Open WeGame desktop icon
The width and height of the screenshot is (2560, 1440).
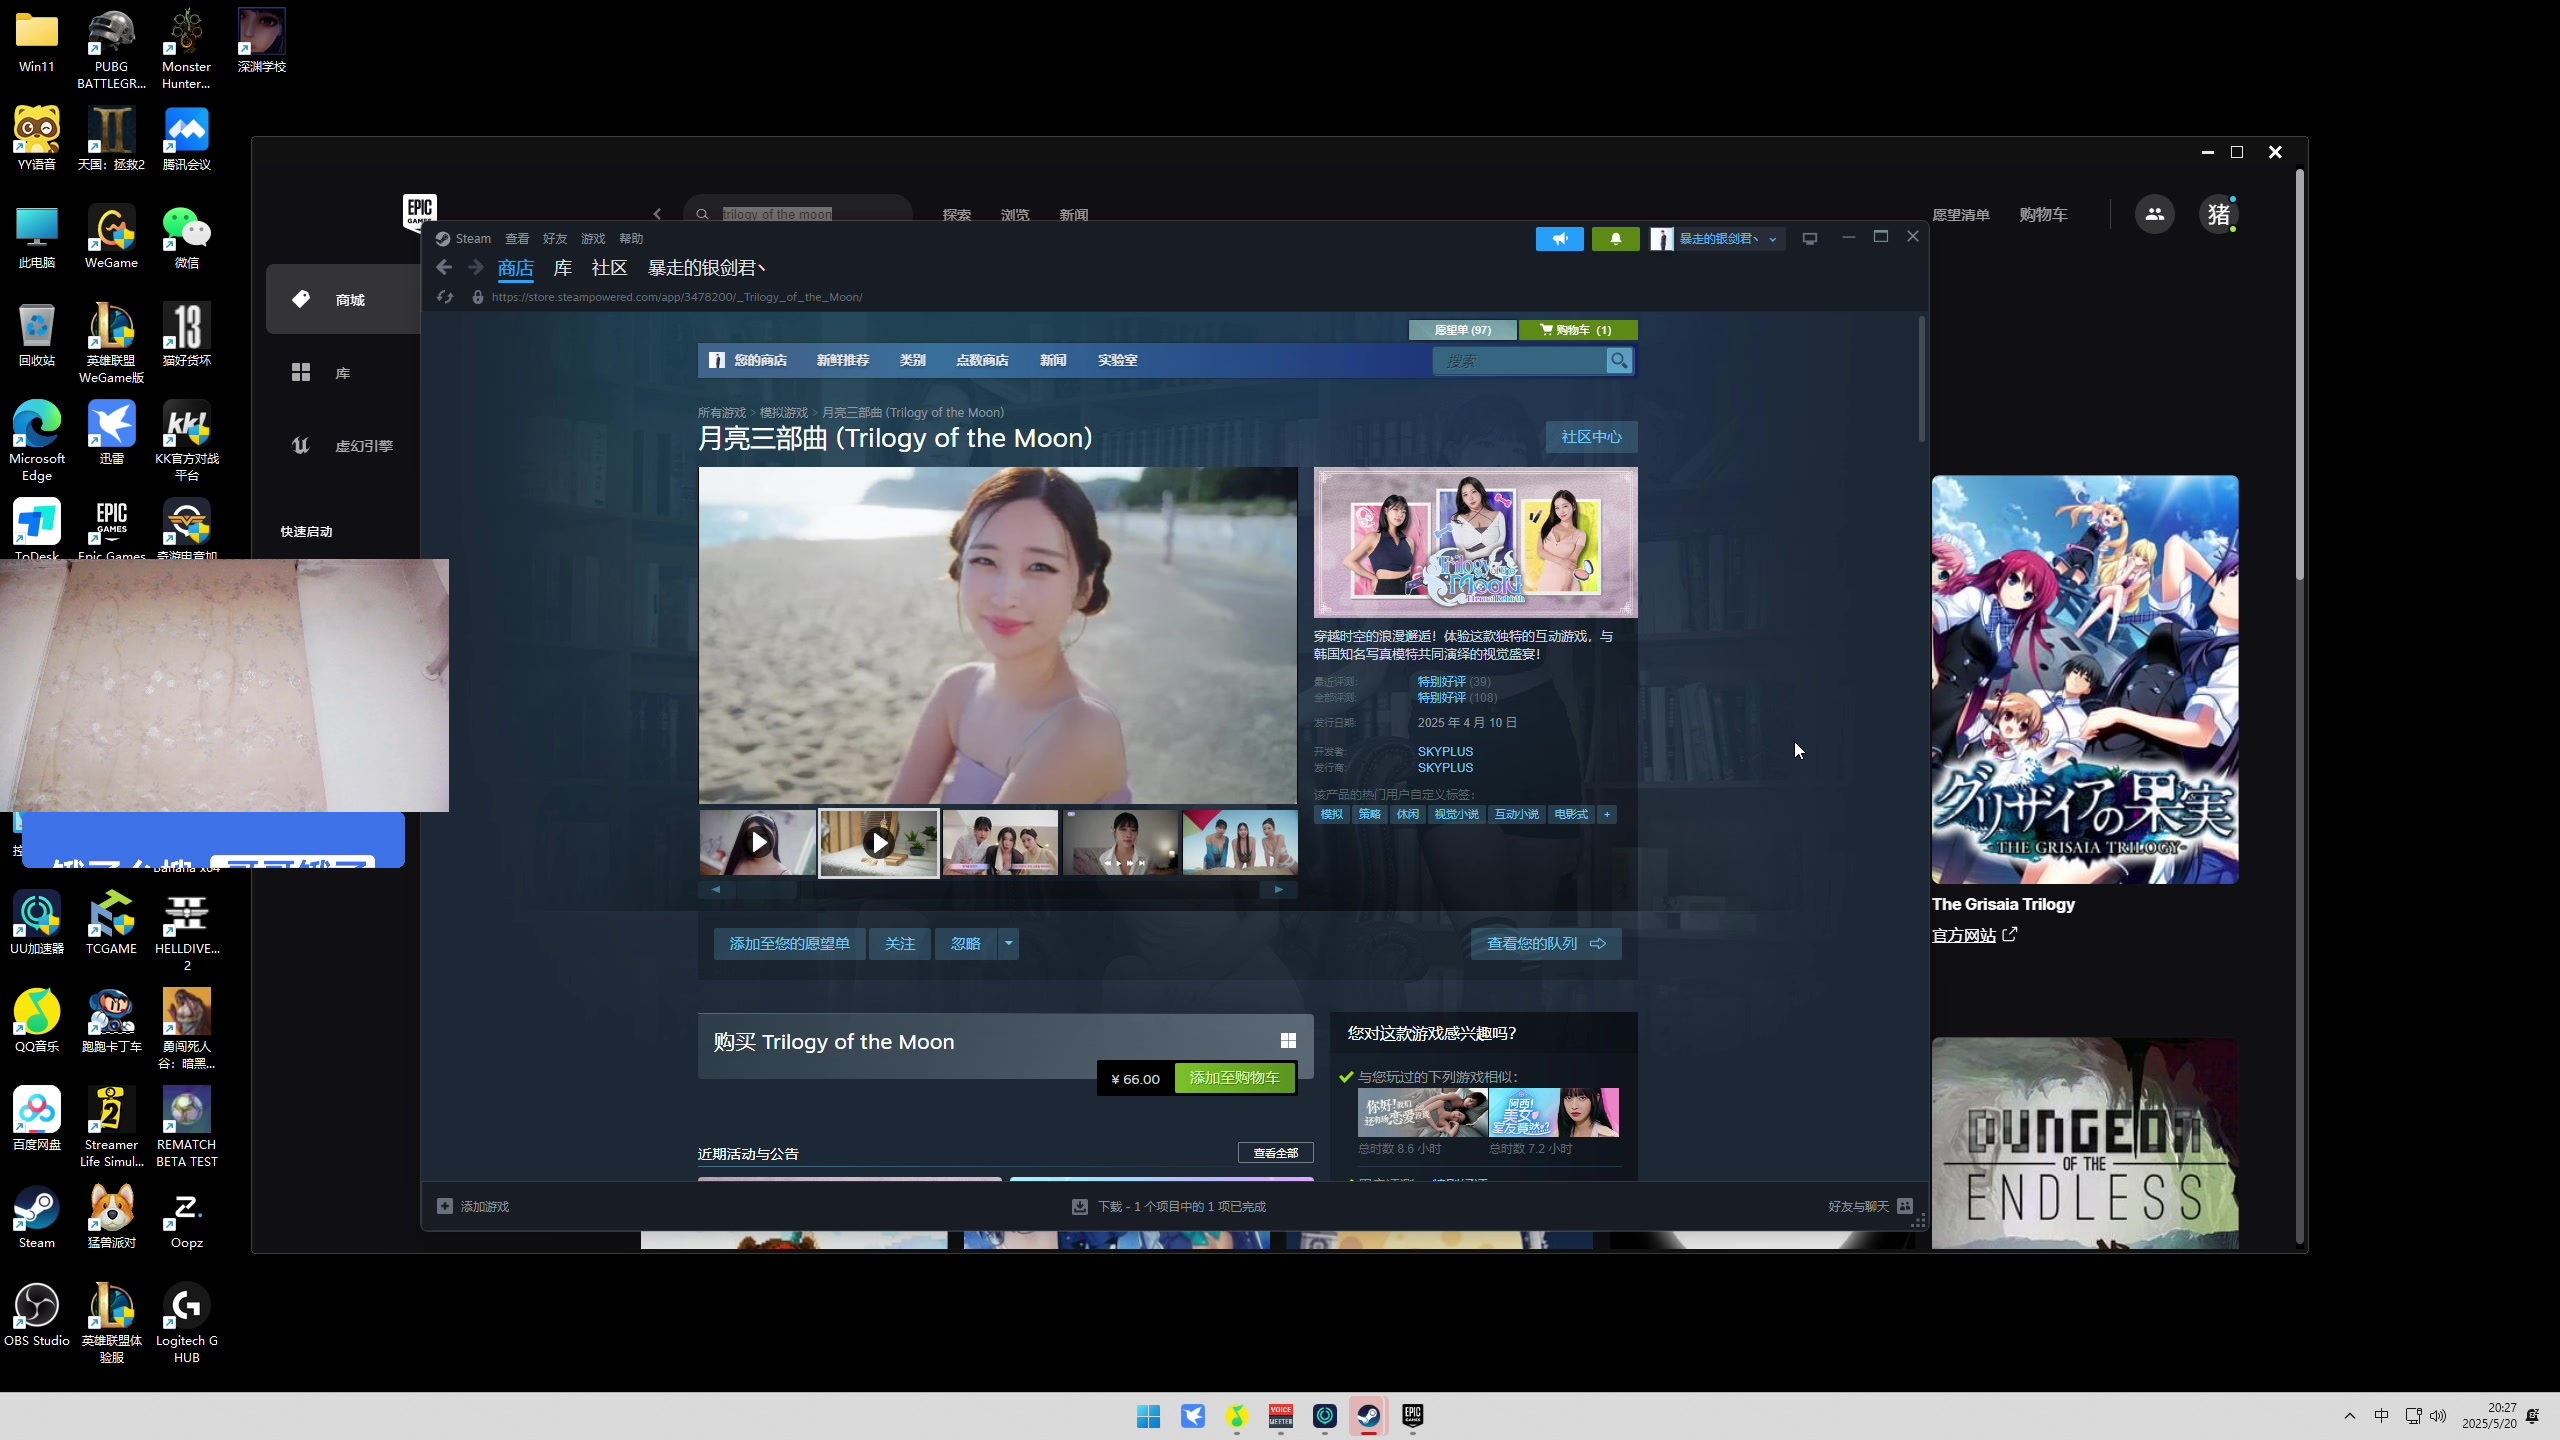(111, 238)
